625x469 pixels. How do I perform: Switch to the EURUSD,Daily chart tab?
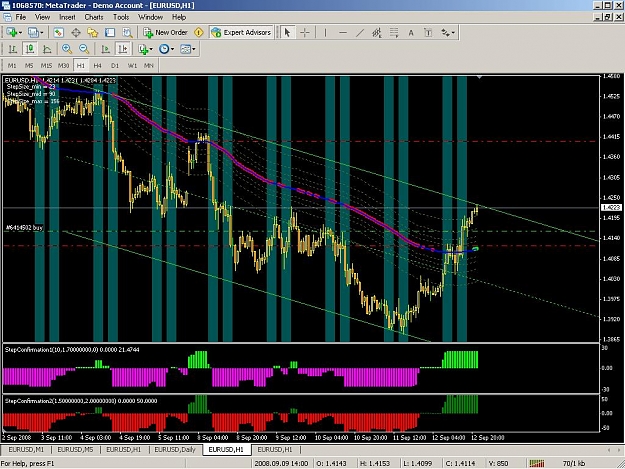[175, 449]
